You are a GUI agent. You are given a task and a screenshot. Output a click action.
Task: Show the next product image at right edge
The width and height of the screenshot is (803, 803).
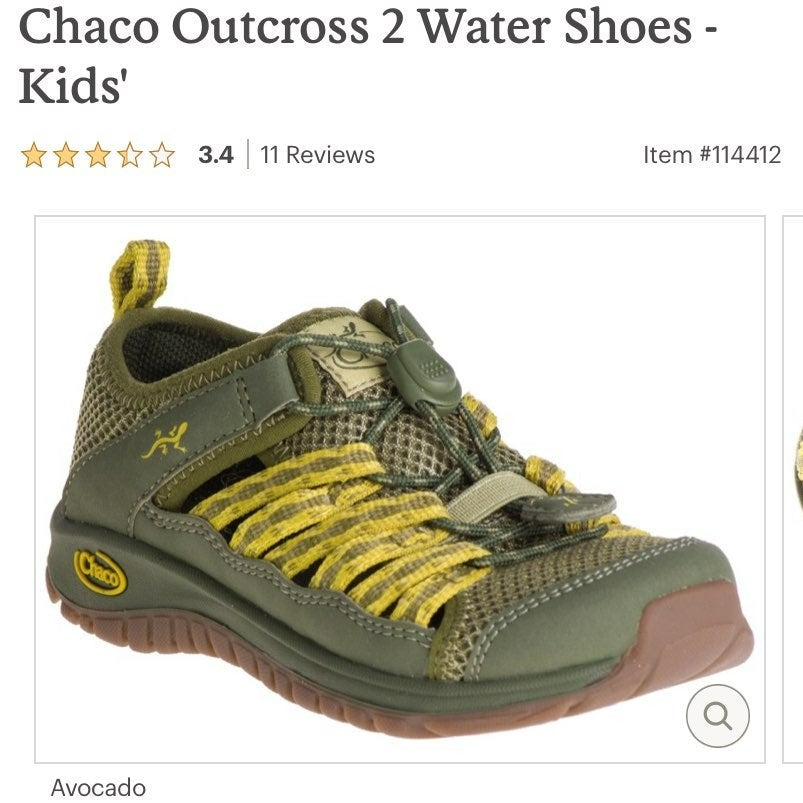pyautogui.click(x=793, y=489)
